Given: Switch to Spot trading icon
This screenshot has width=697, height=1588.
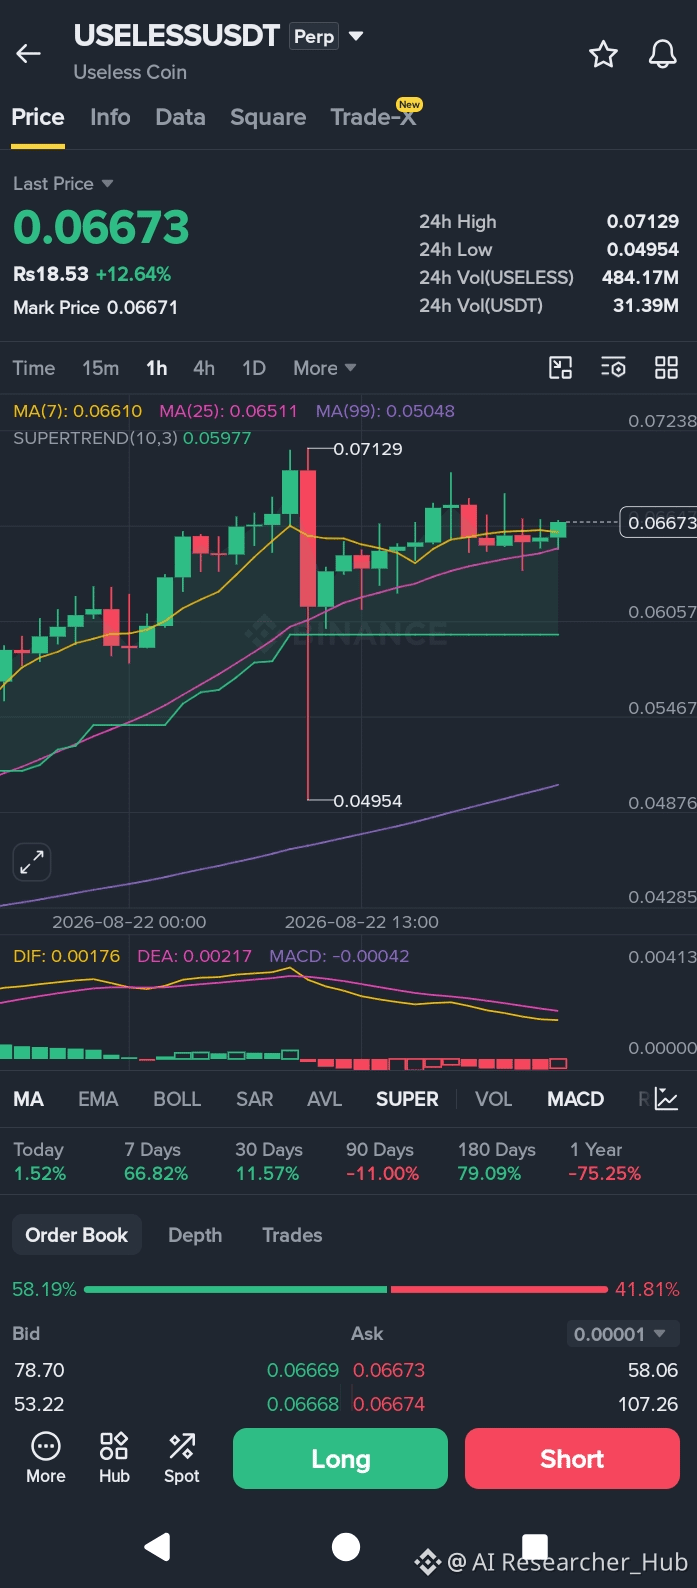Looking at the screenshot, I should coord(182,1458).
